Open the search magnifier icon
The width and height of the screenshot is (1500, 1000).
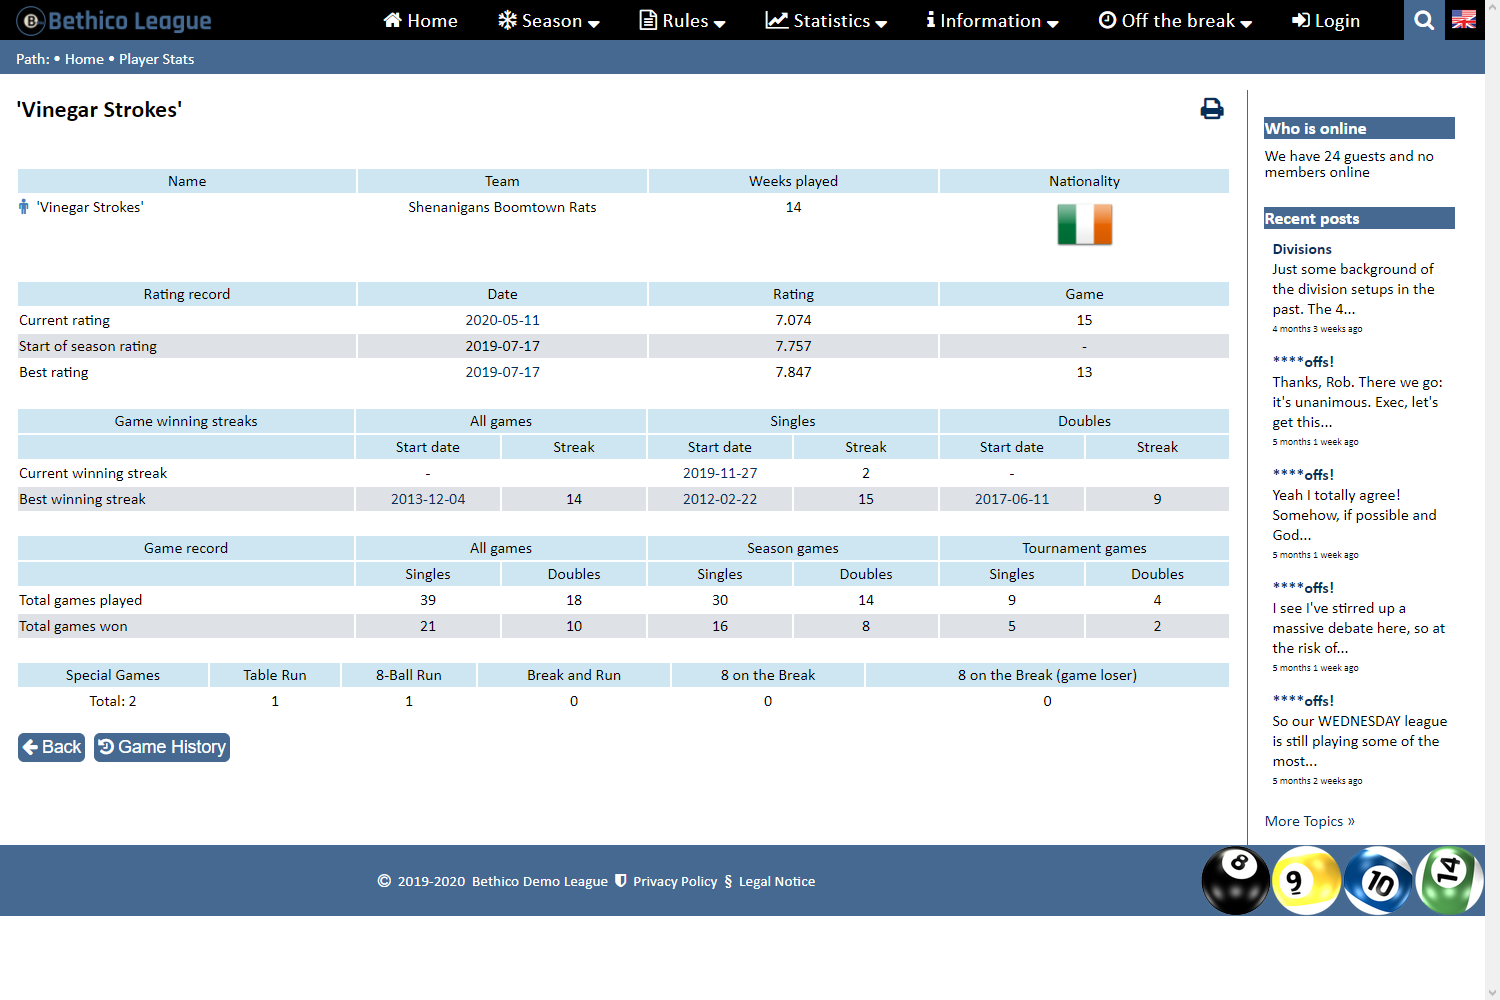[1424, 20]
